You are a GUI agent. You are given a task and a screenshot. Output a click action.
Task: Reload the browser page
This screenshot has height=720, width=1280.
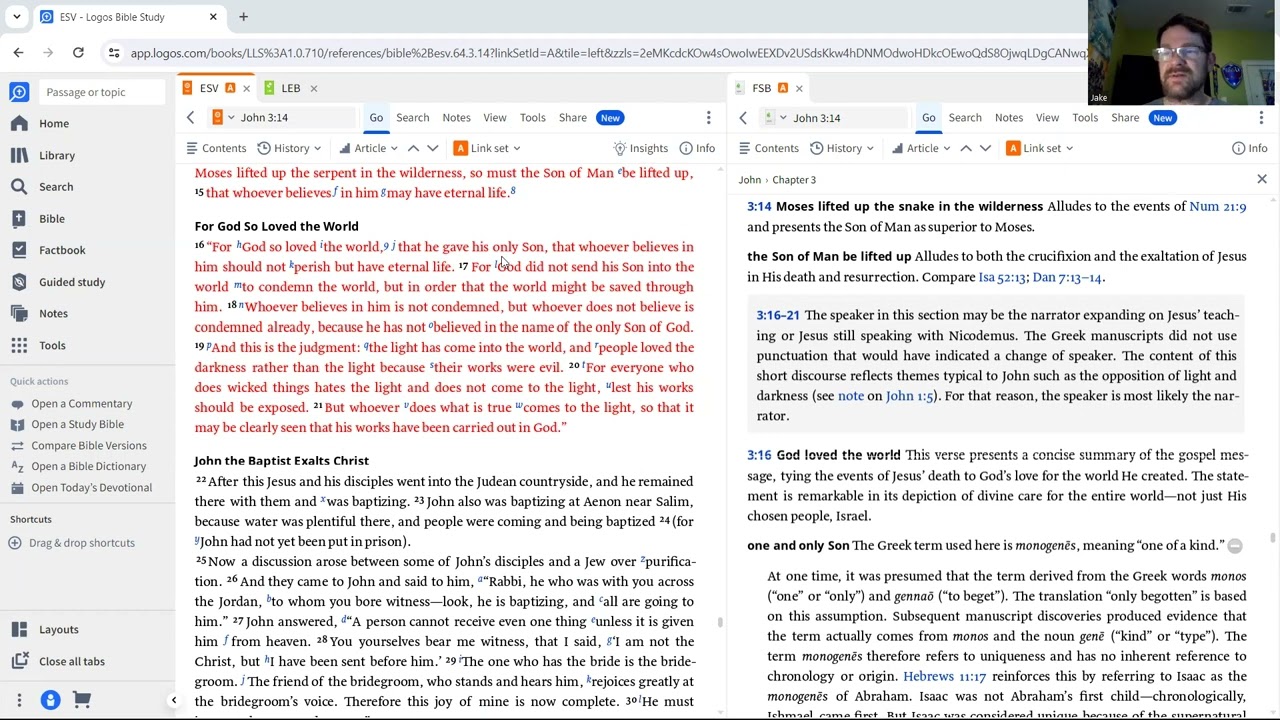[x=78, y=53]
